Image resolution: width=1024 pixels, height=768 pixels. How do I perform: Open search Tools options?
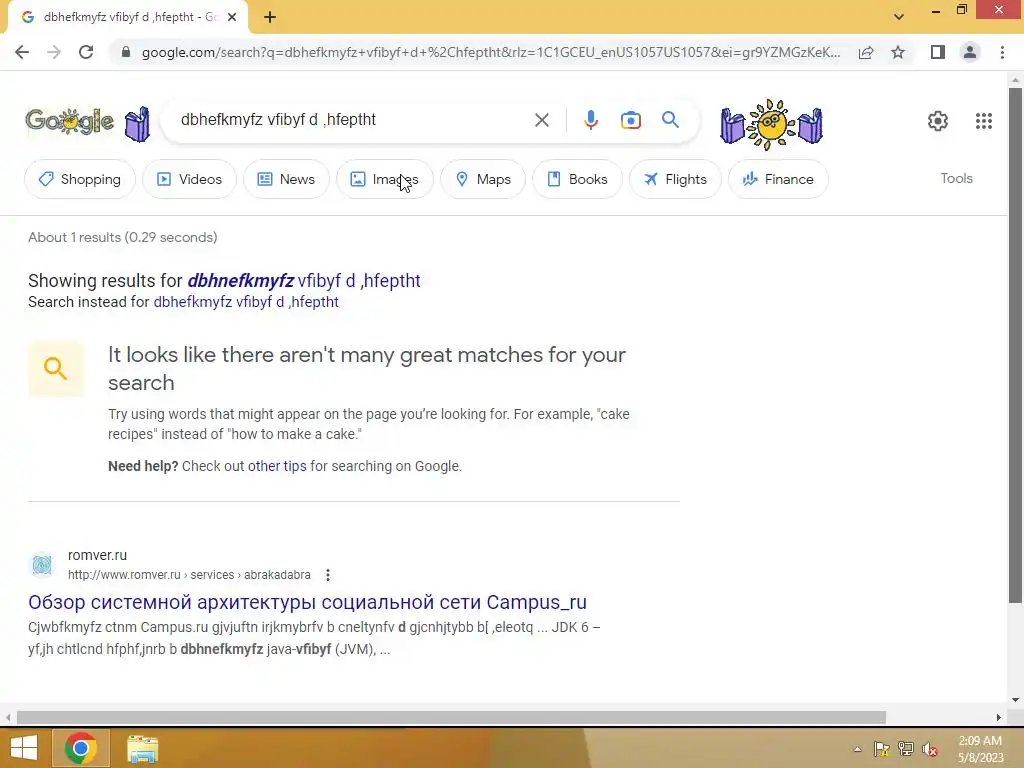click(x=956, y=178)
